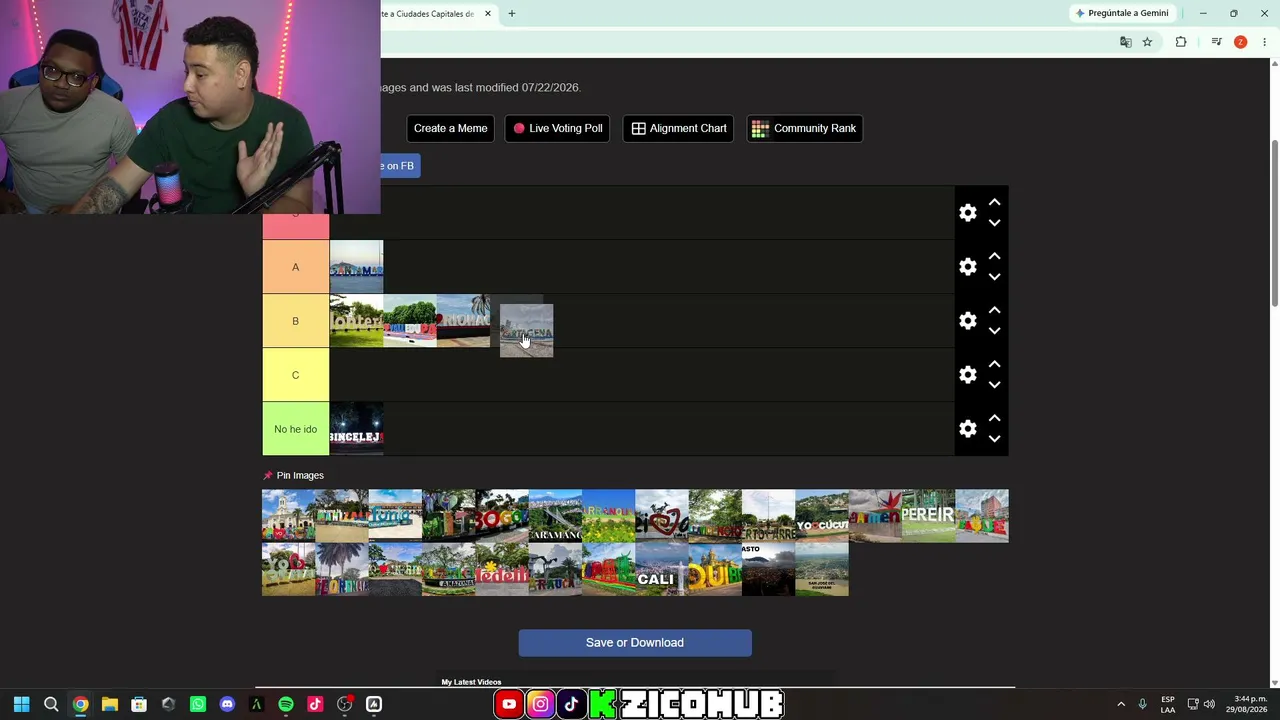Viewport: 1280px width, 720px height.
Task: Open the Alignment Chart view
Action: point(679,128)
